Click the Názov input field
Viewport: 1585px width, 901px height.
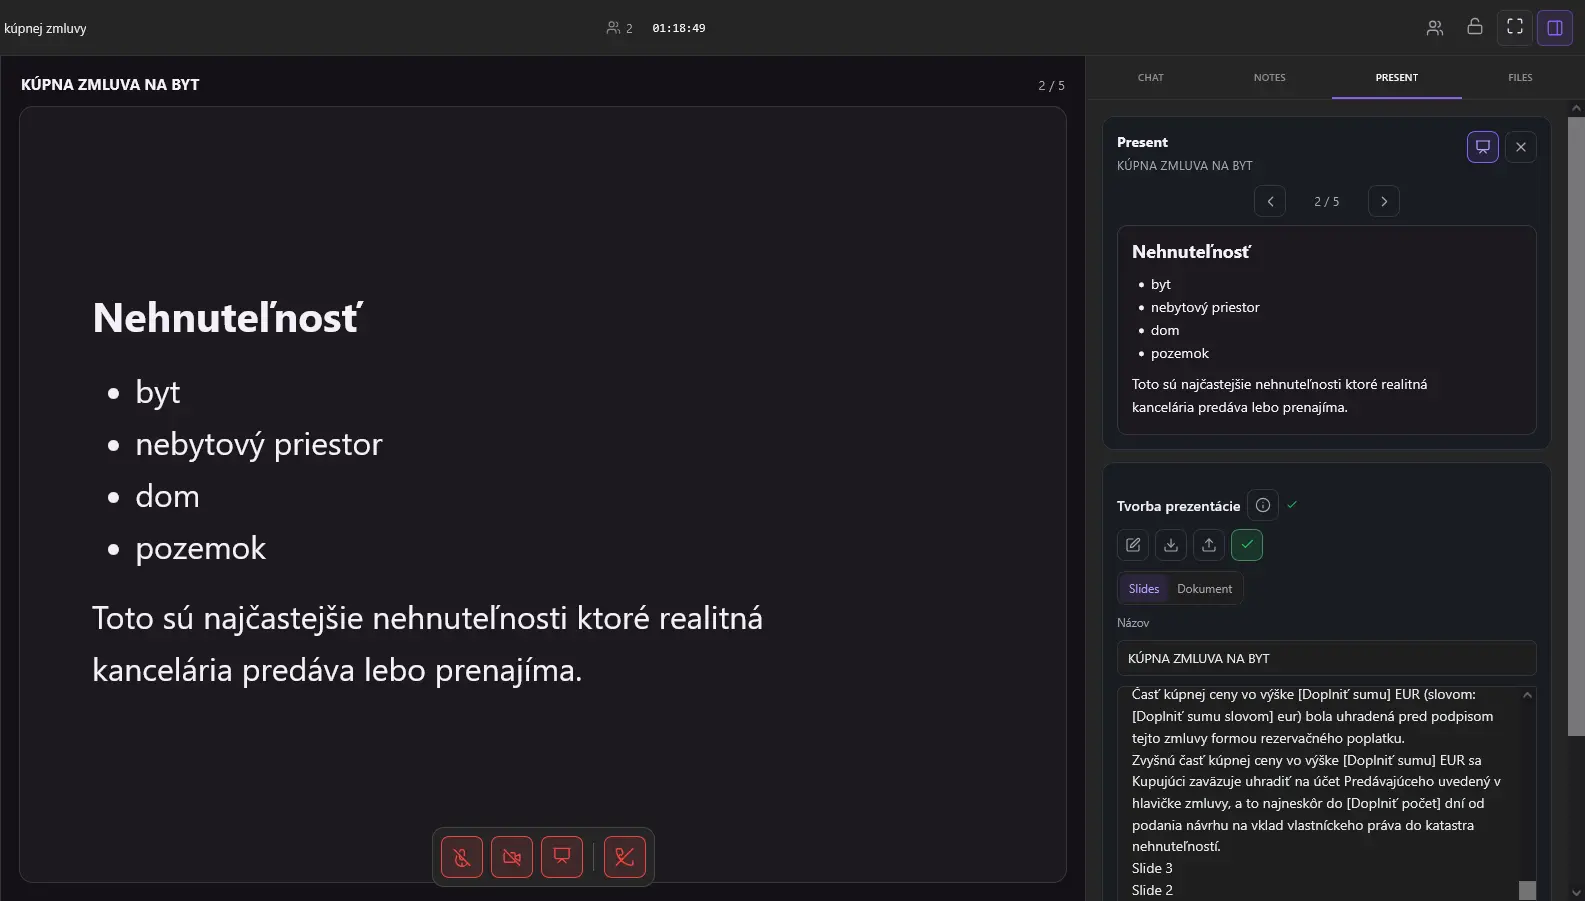point(1326,658)
